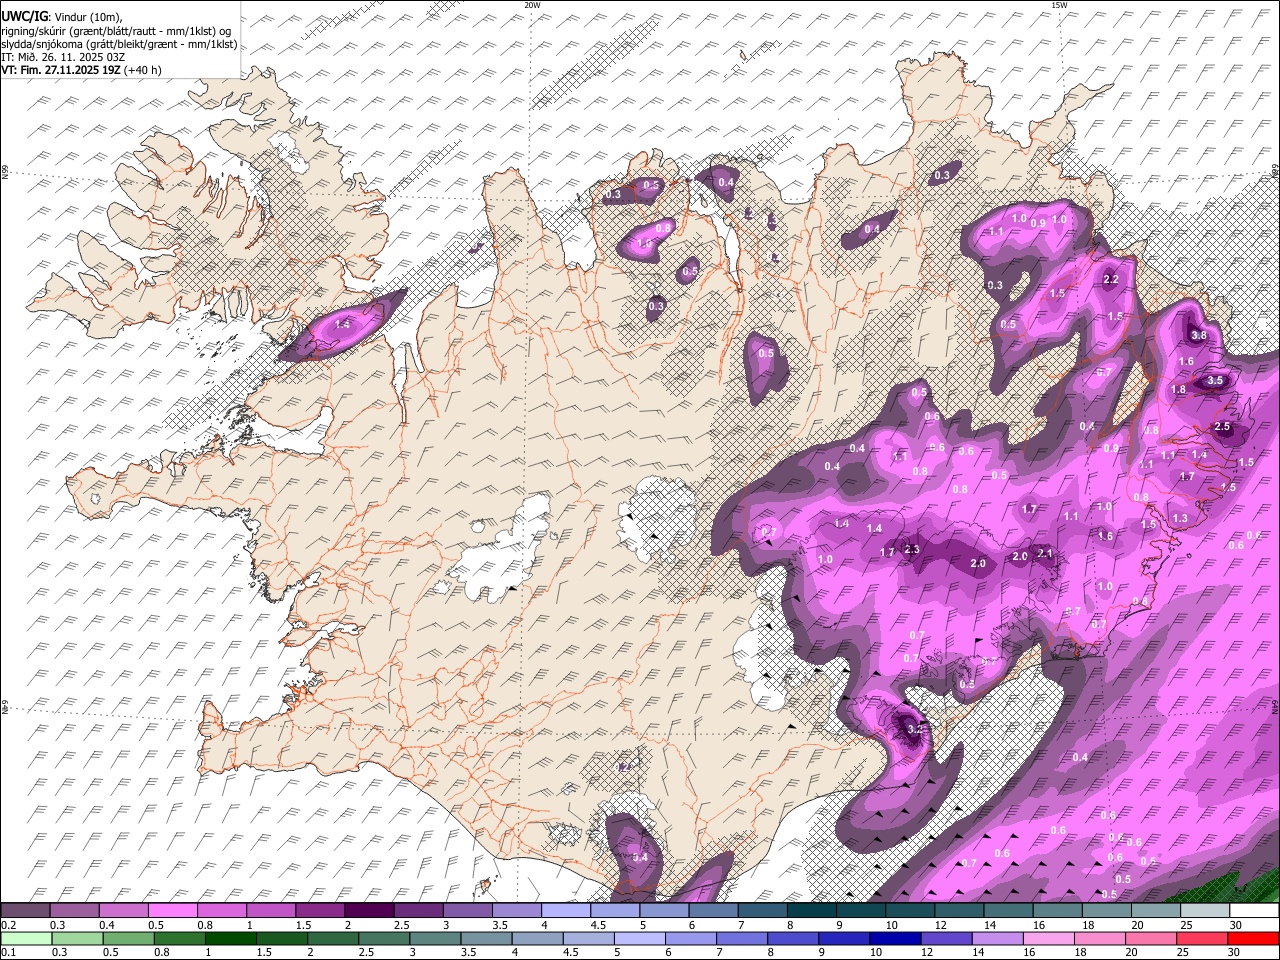The height and width of the screenshot is (960, 1280).
Task: Select the "2.2" precipitation value in the northeast
Action: (1110, 280)
